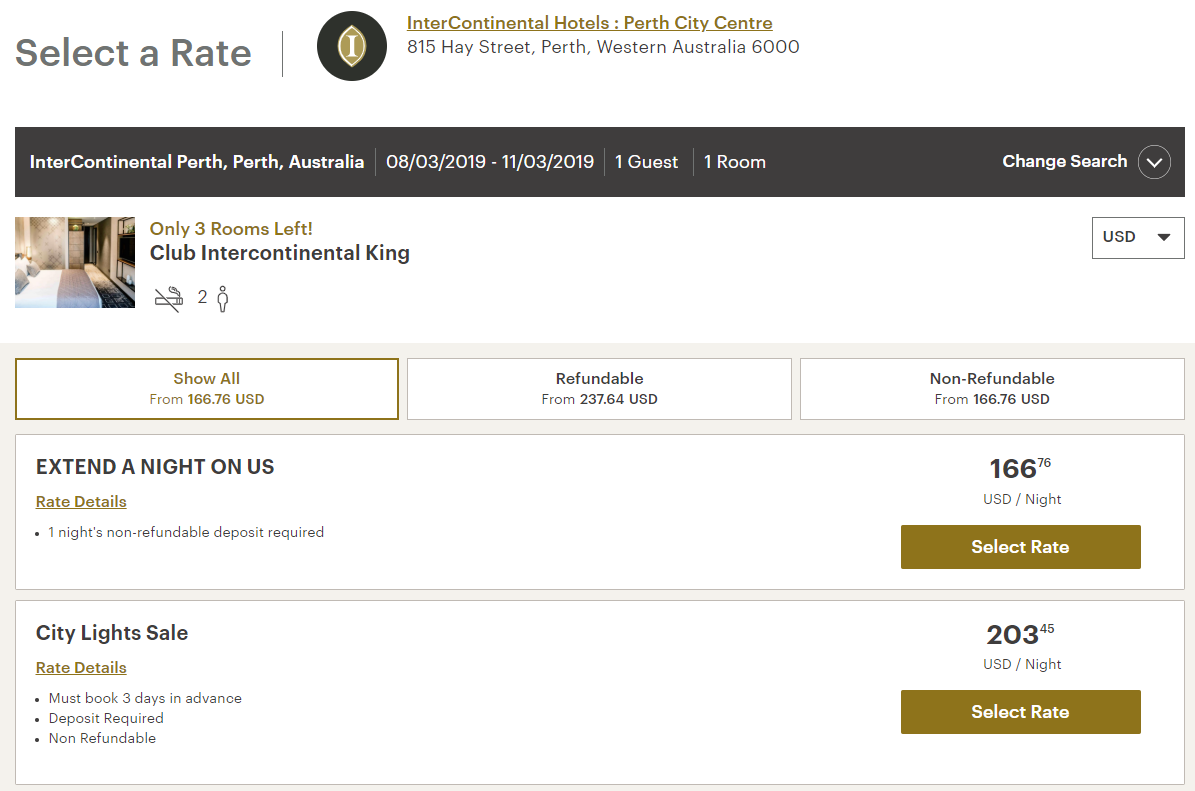Click the 08/03/2019 - 11/03/2019 date range
This screenshot has height=791, width=1195.
coord(490,162)
